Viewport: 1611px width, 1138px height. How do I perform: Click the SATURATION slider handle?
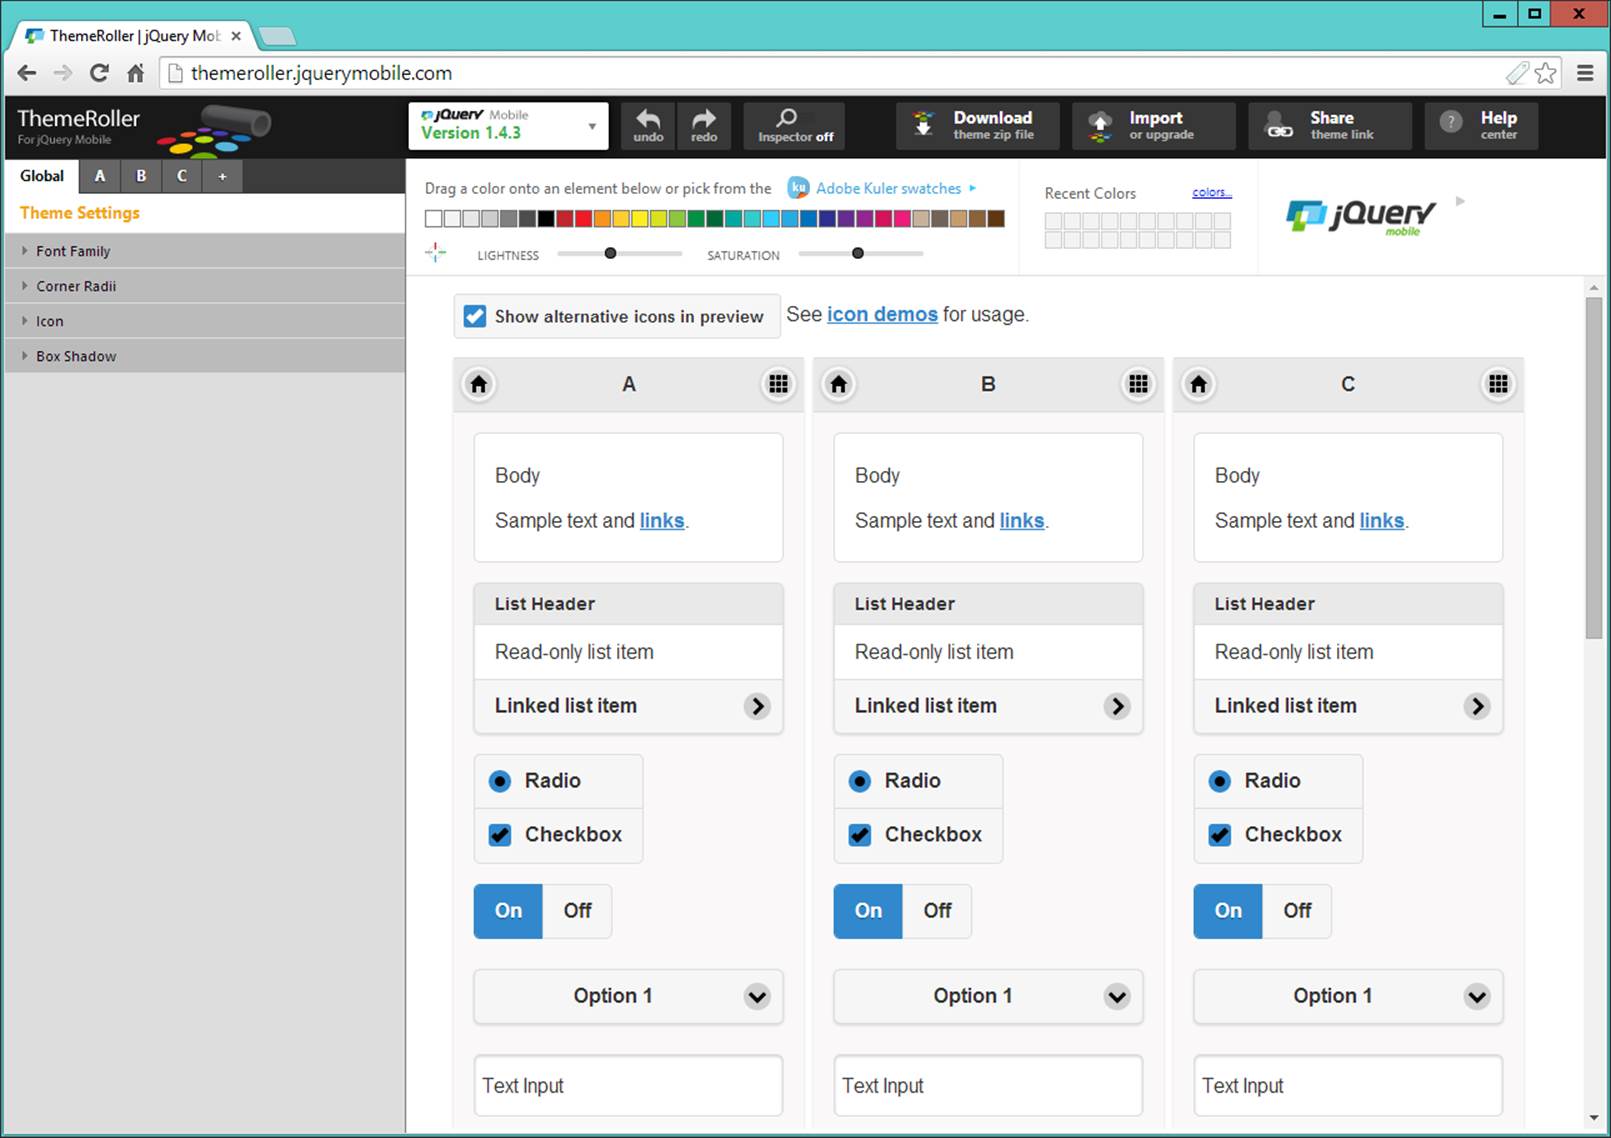pos(857,253)
